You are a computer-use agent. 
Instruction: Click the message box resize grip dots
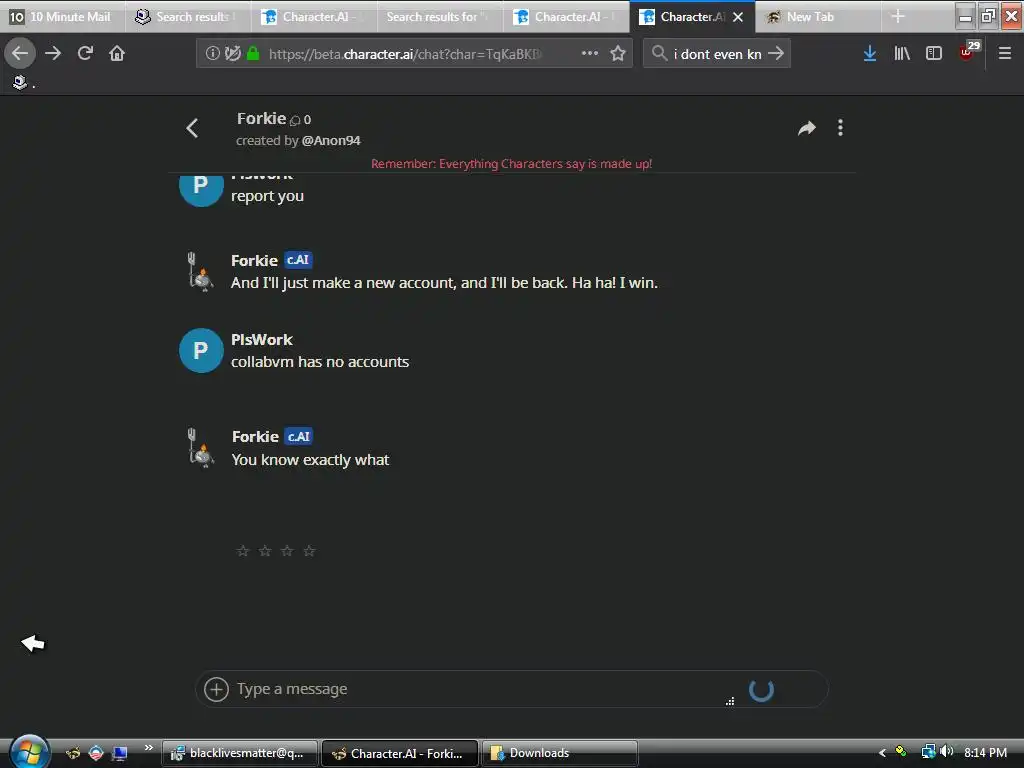point(730,701)
